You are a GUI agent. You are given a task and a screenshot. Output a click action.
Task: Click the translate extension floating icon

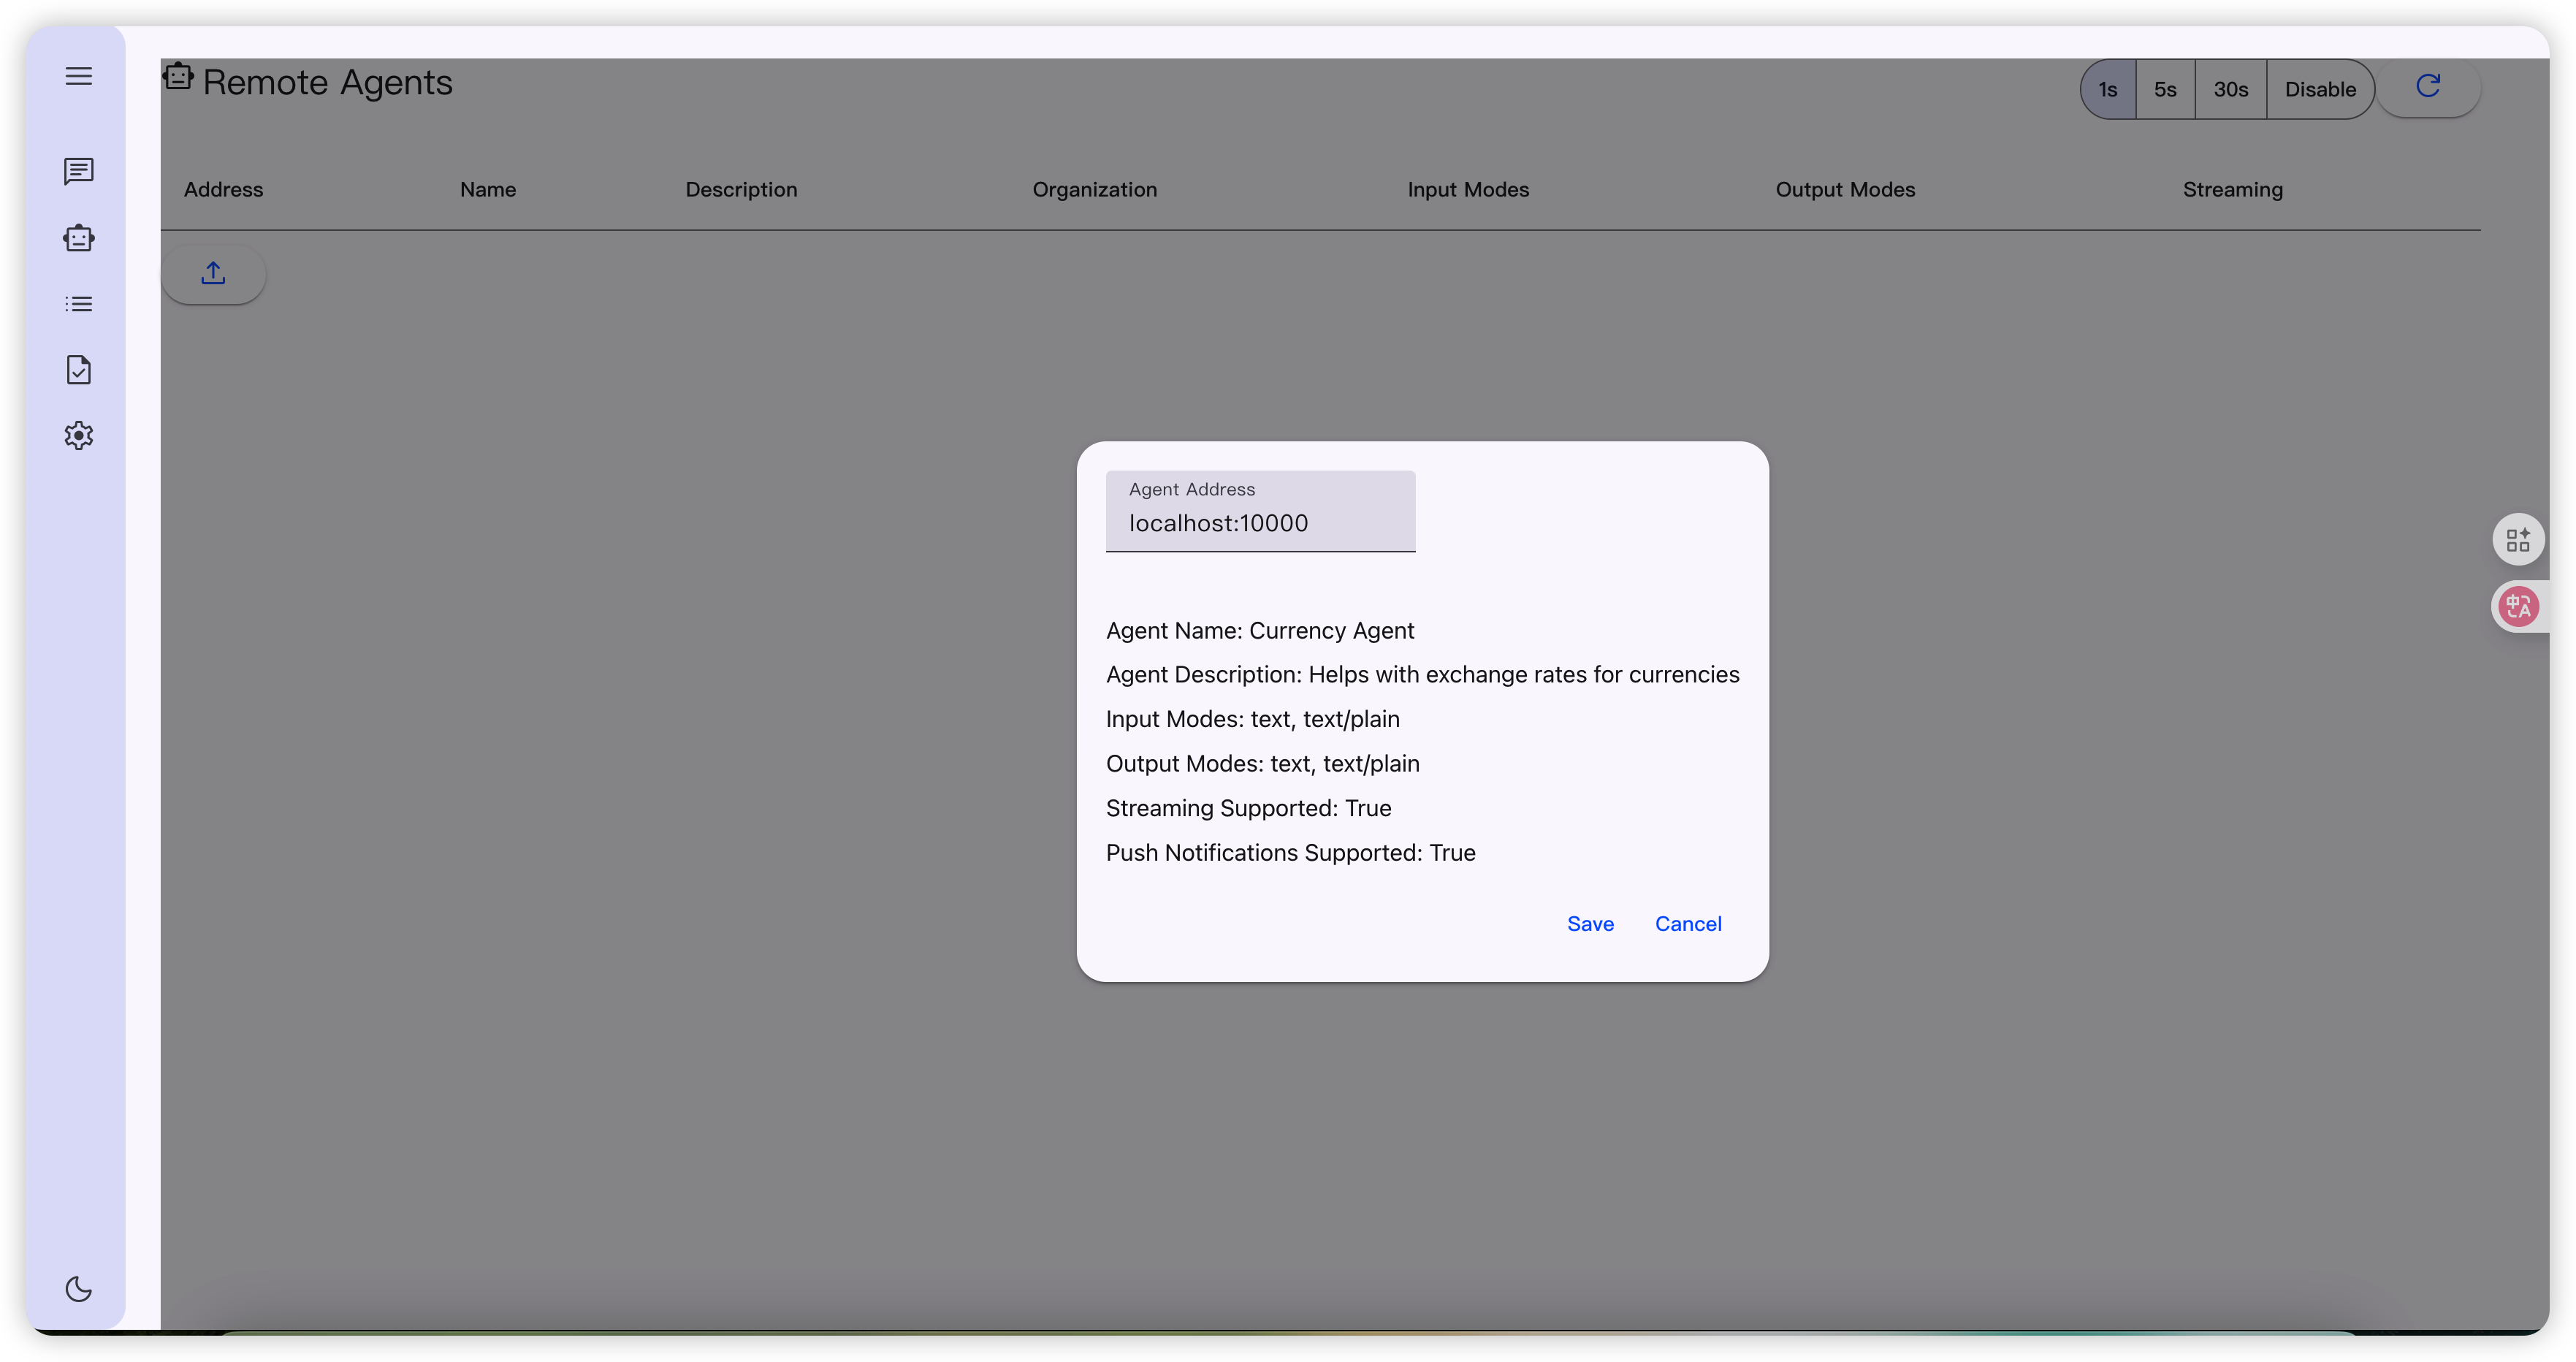pos(2518,606)
